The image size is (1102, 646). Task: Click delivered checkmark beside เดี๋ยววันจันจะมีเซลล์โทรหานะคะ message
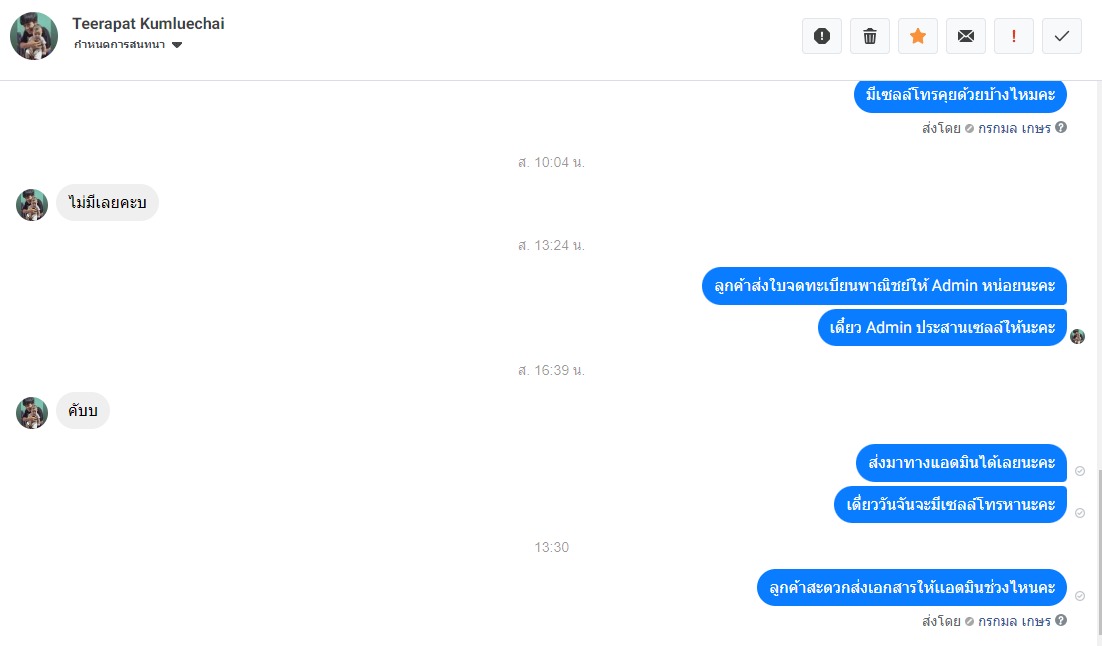[x=1080, y=513]
